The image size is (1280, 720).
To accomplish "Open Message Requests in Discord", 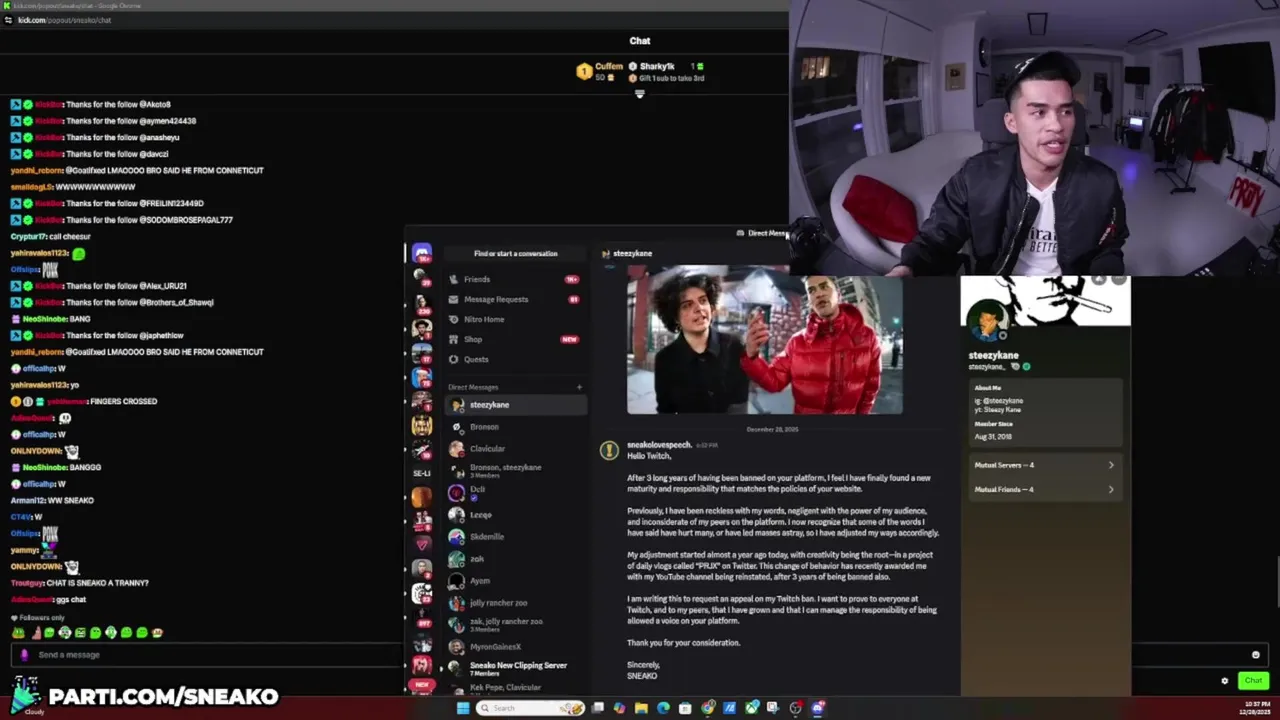I will coord(515,299).
